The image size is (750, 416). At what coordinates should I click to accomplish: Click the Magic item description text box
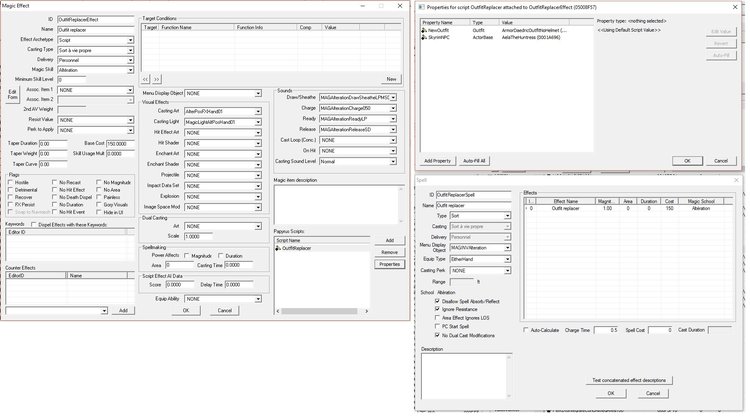339,205
